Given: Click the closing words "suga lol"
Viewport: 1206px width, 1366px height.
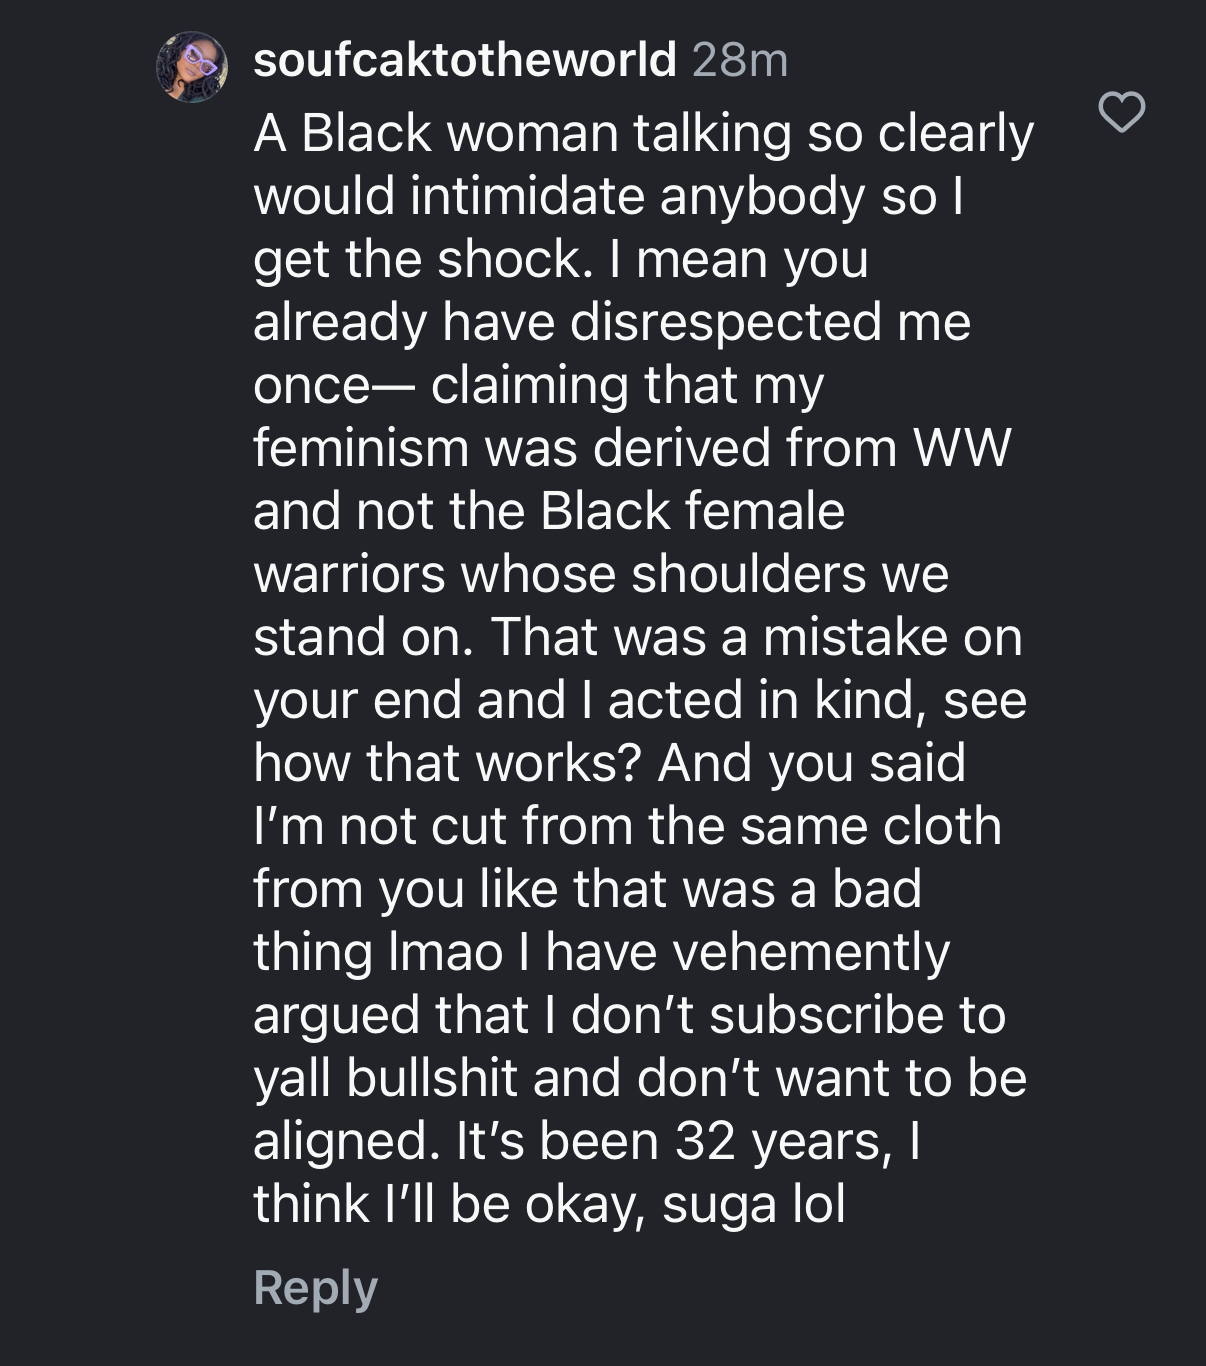Looking at the screenshot, I should pyautogui.click(x=753, y=1203).
